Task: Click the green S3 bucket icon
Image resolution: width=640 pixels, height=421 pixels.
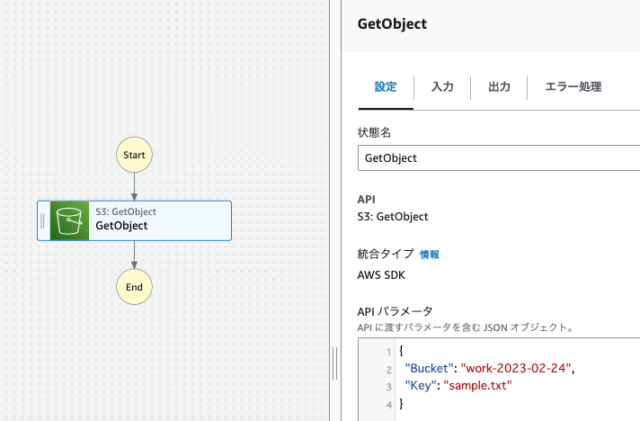Action: point(70,220)
